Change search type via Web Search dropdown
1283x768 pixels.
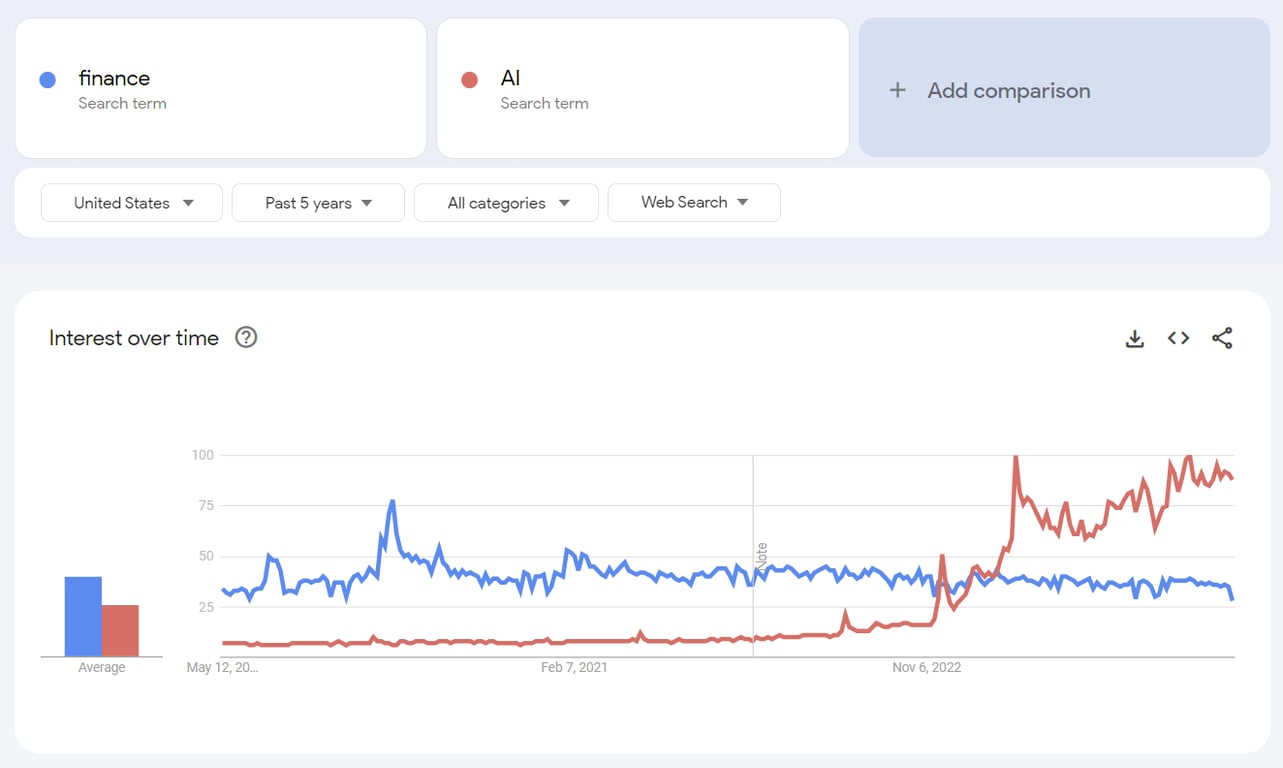(694, 202)
